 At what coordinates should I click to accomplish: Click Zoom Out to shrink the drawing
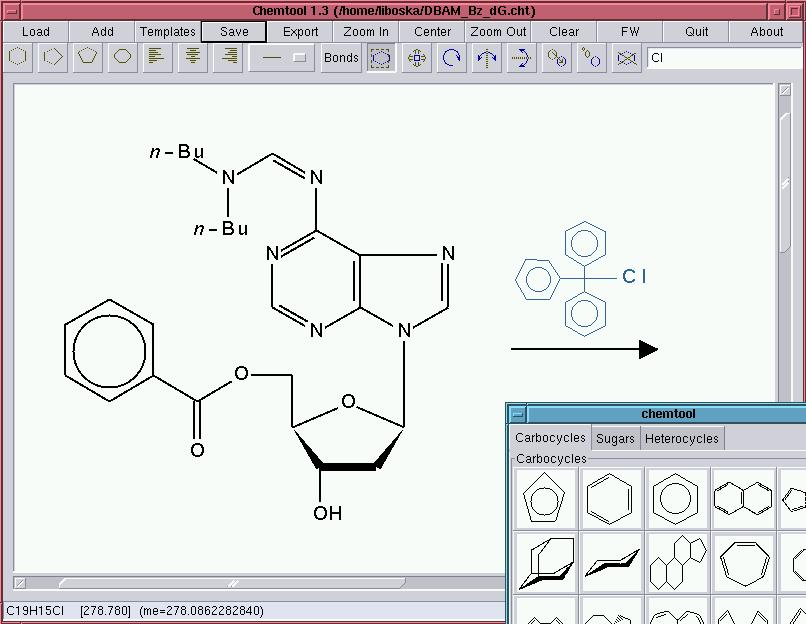point(498,31)
